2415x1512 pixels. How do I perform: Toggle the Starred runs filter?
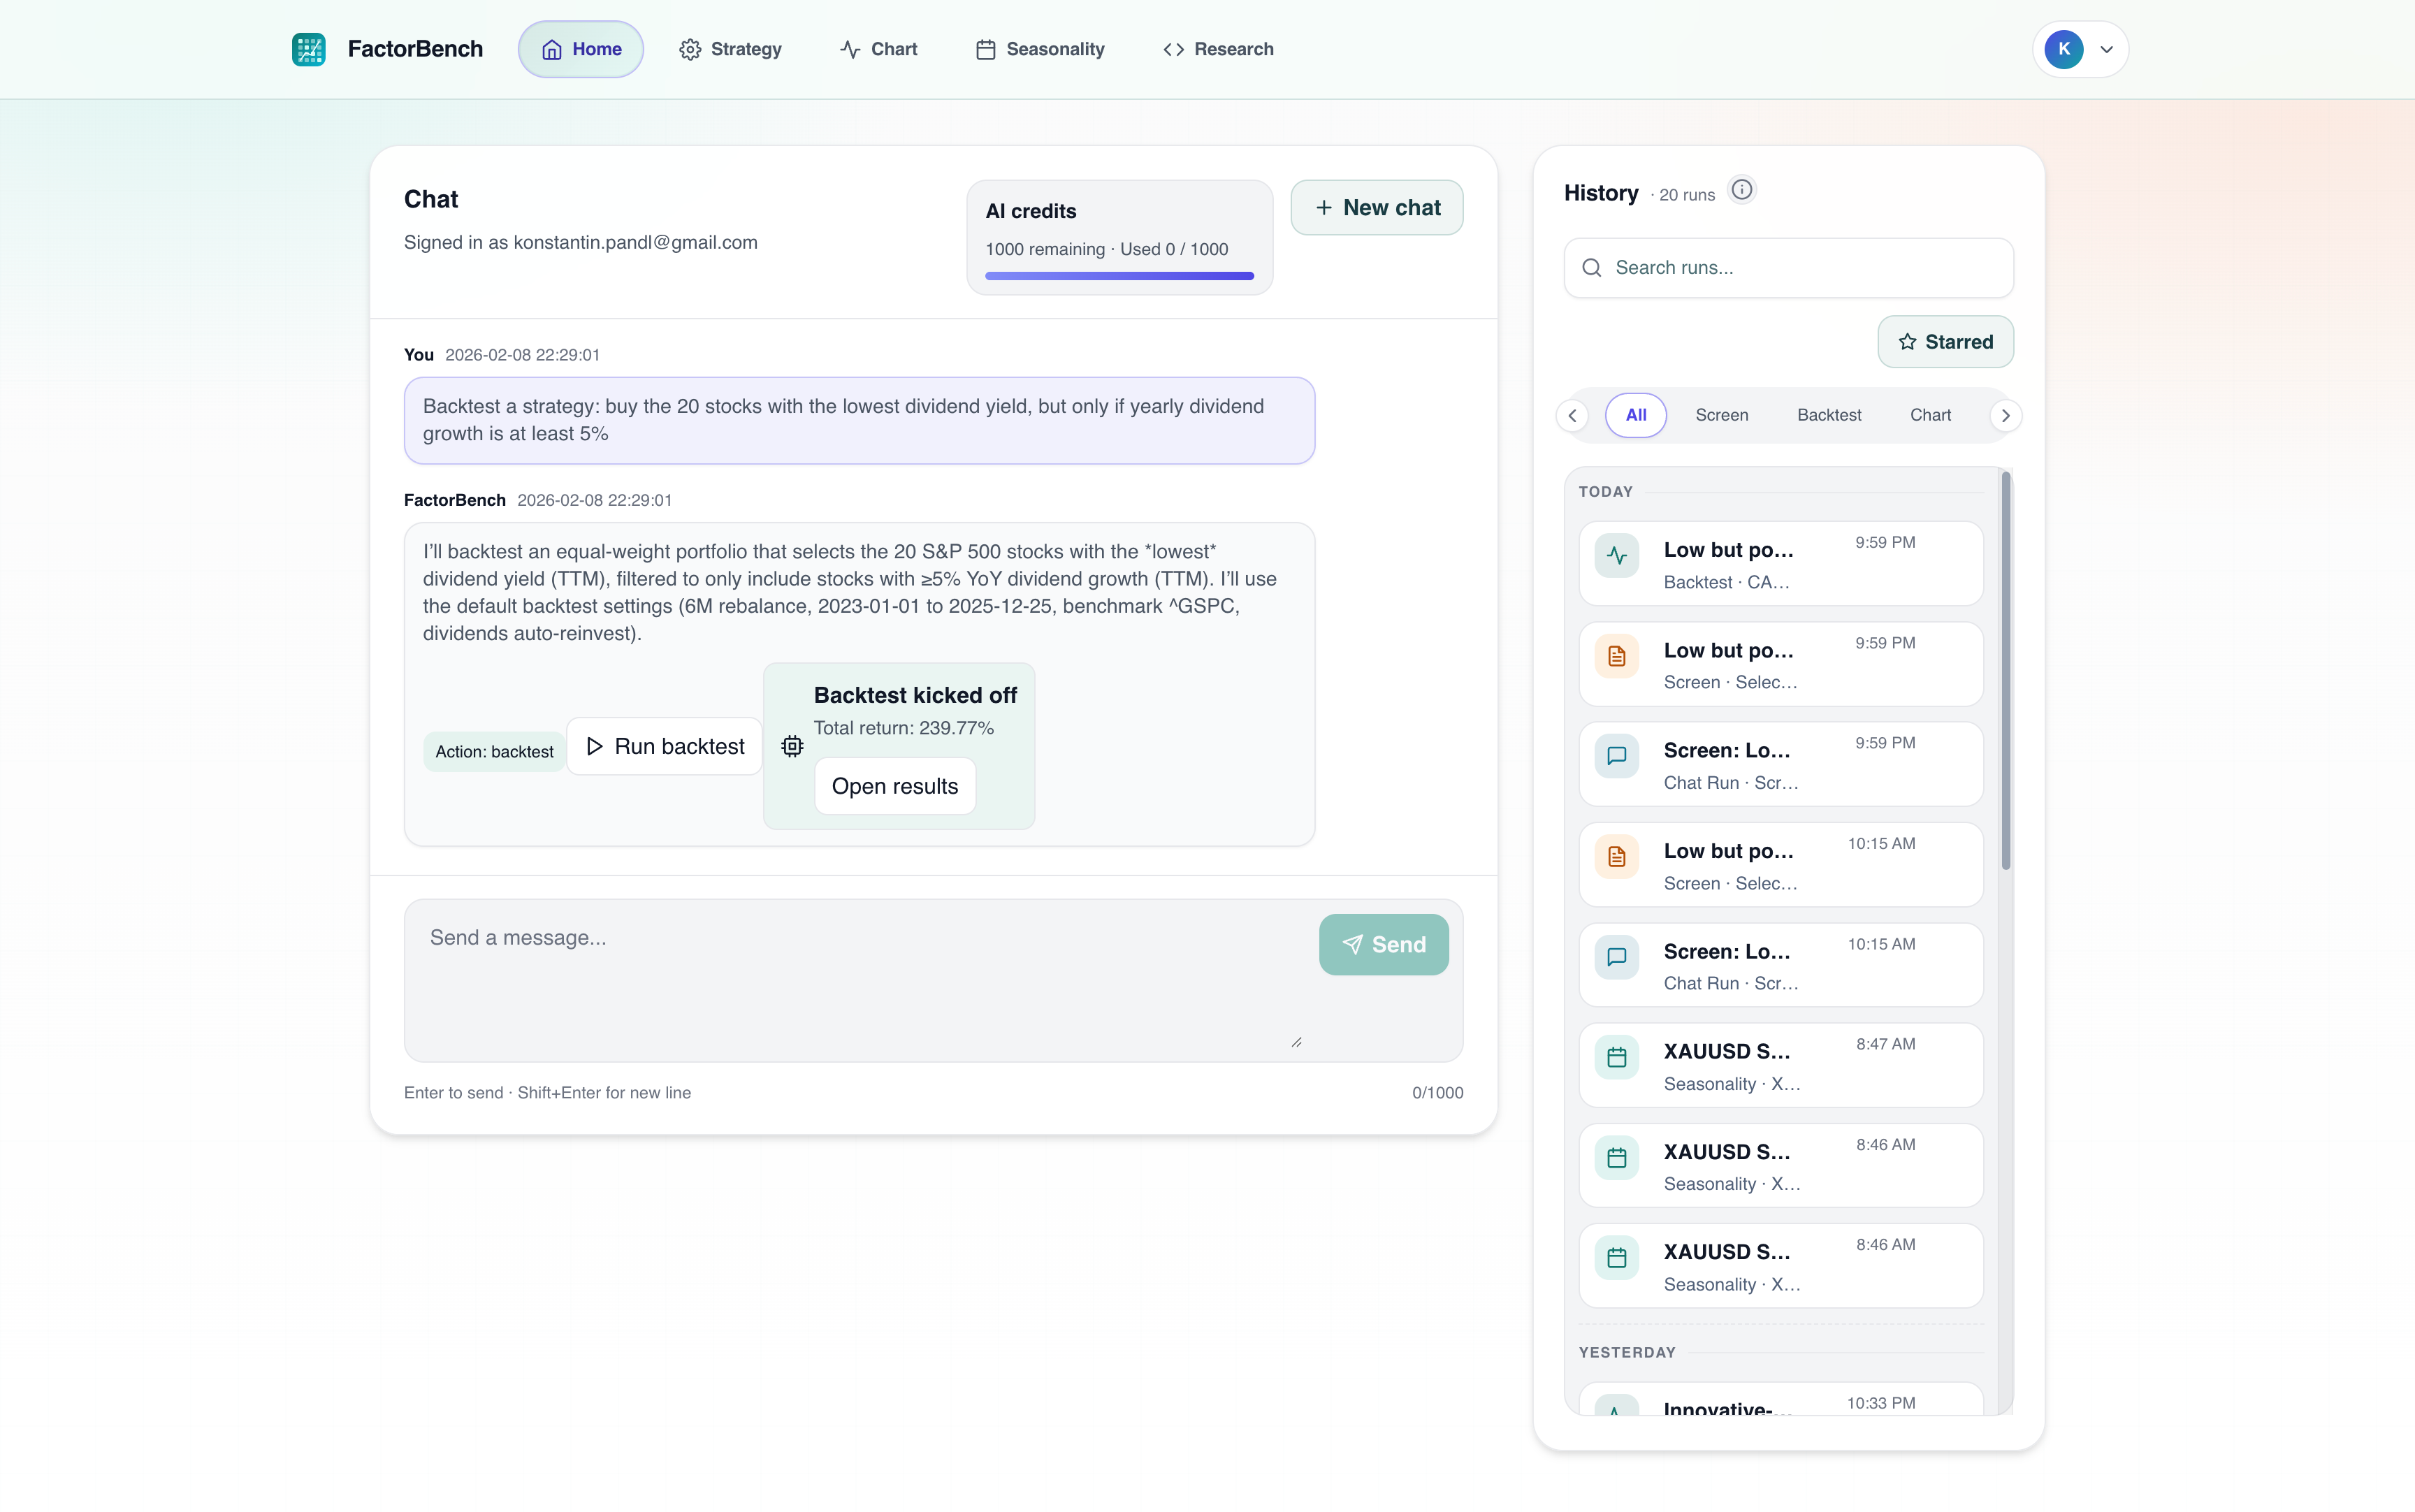(x=1945, y=341)
